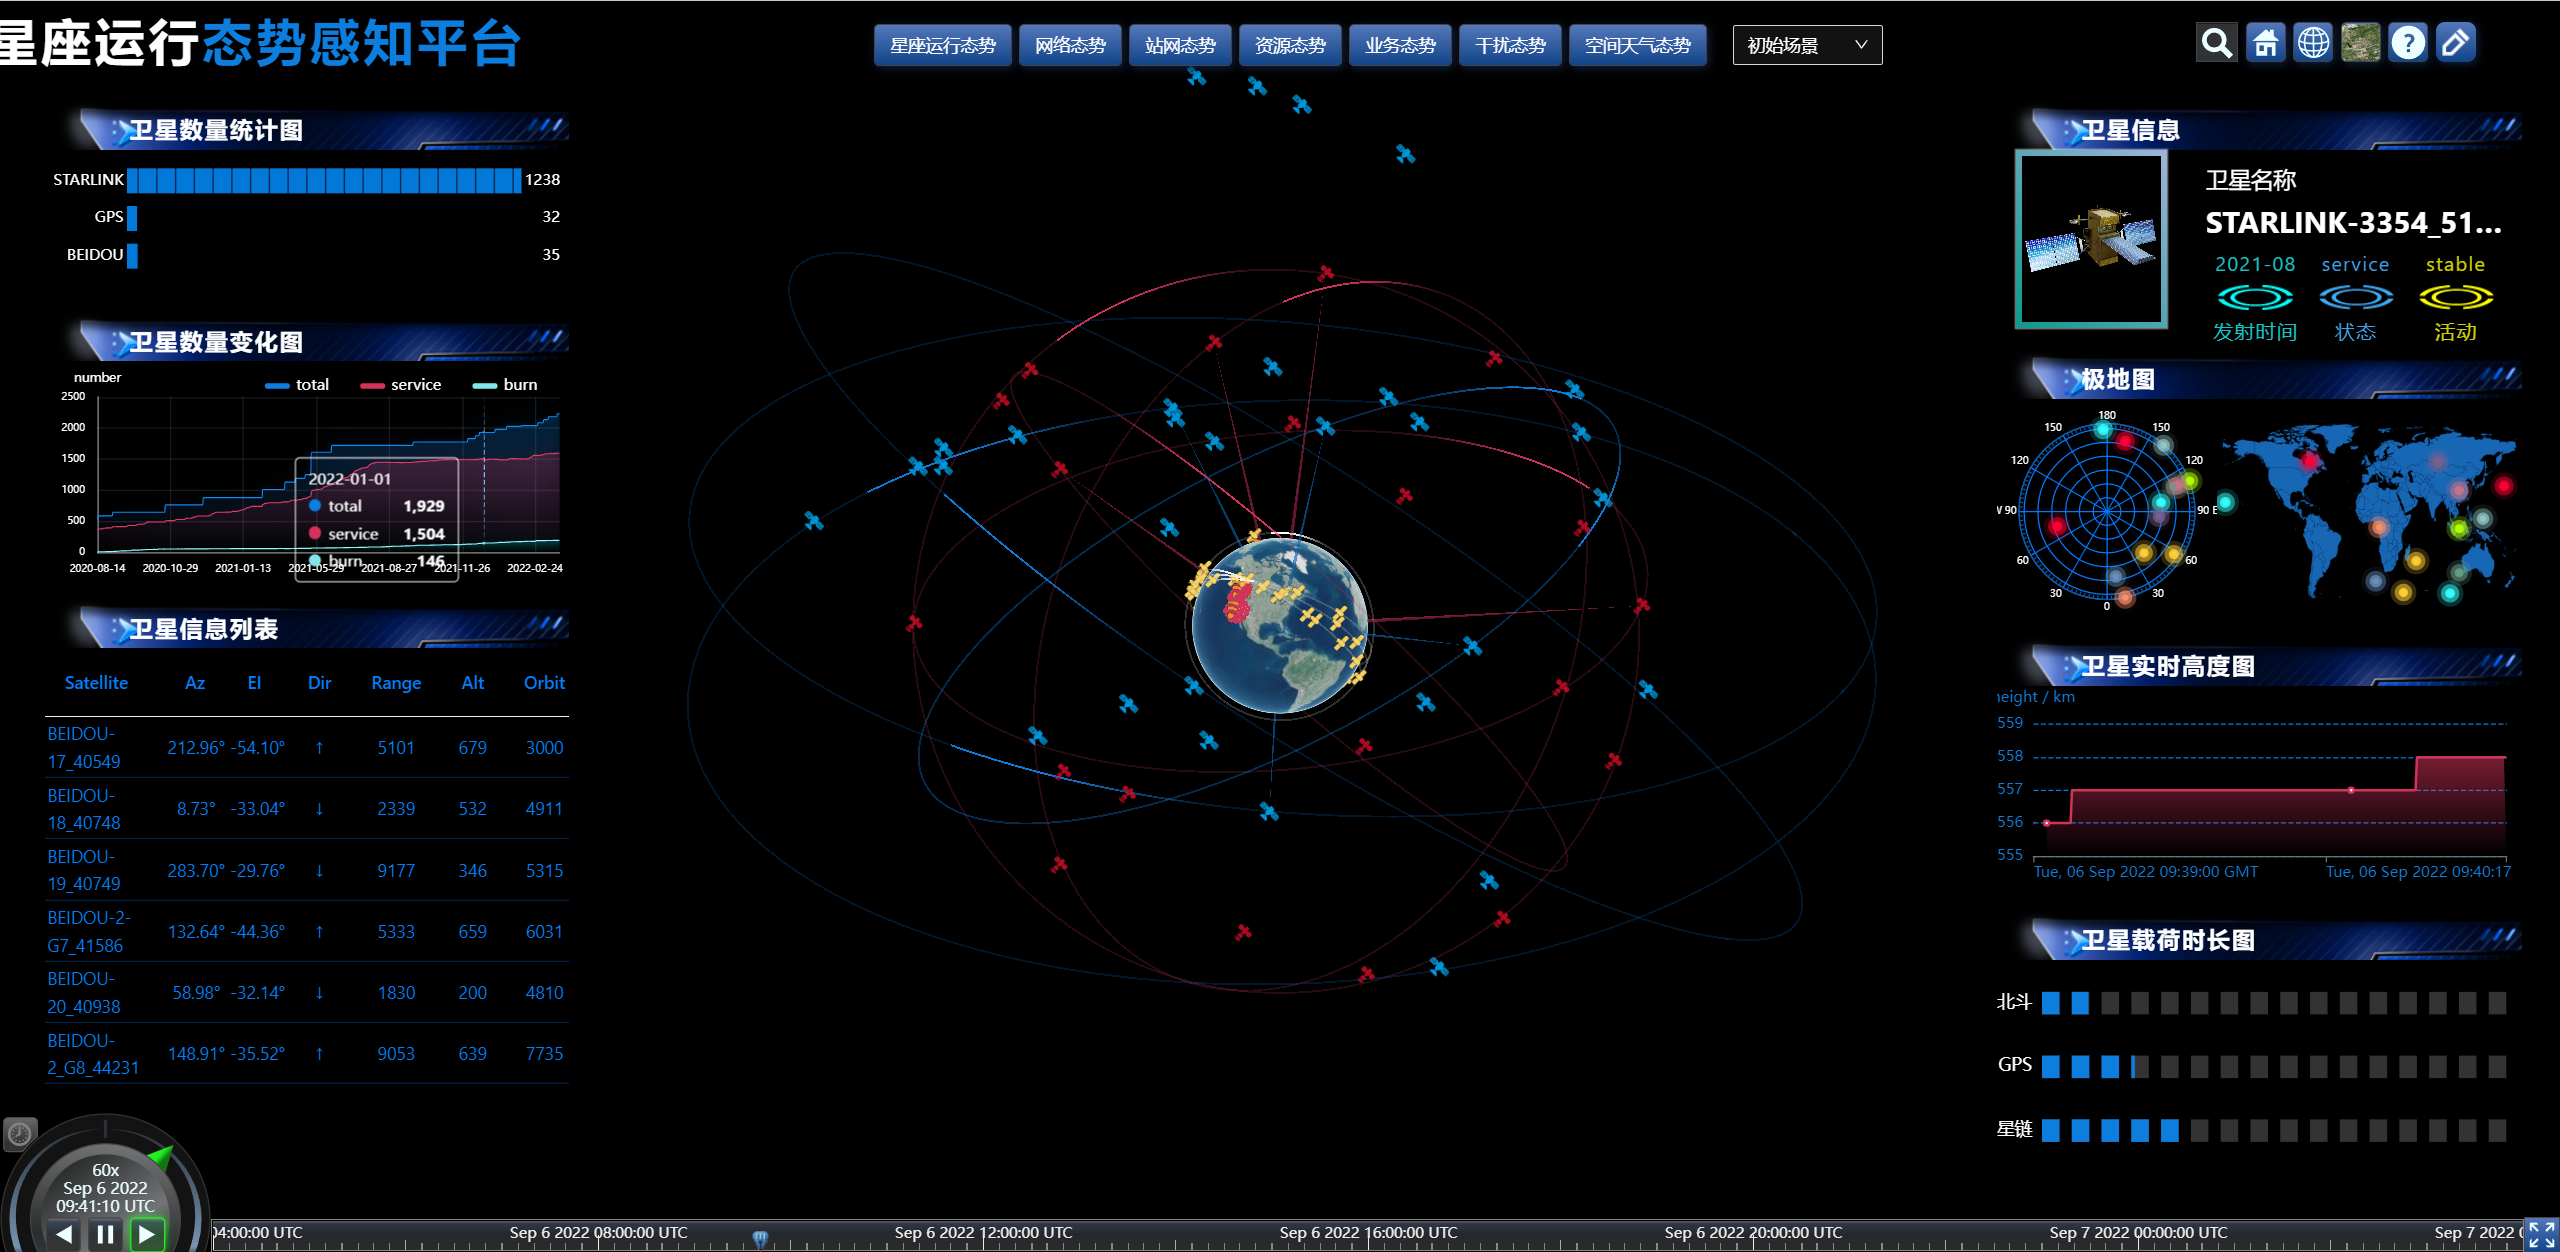The width and height of the screenshot is (2560, 1252).
Task: Play the animation in reverse
Action: (x=64, y=1234)
